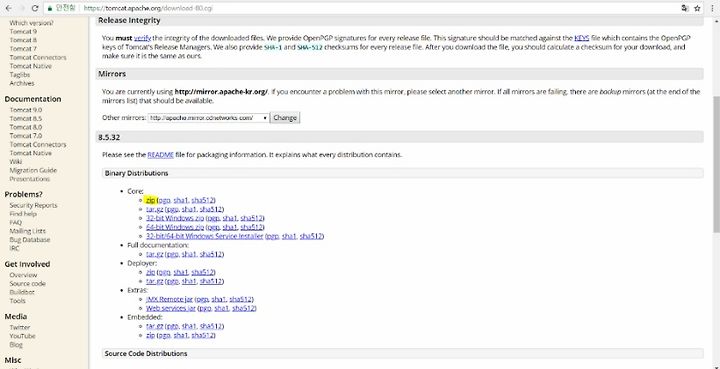Click the browser forward arrow

(22, 8)
